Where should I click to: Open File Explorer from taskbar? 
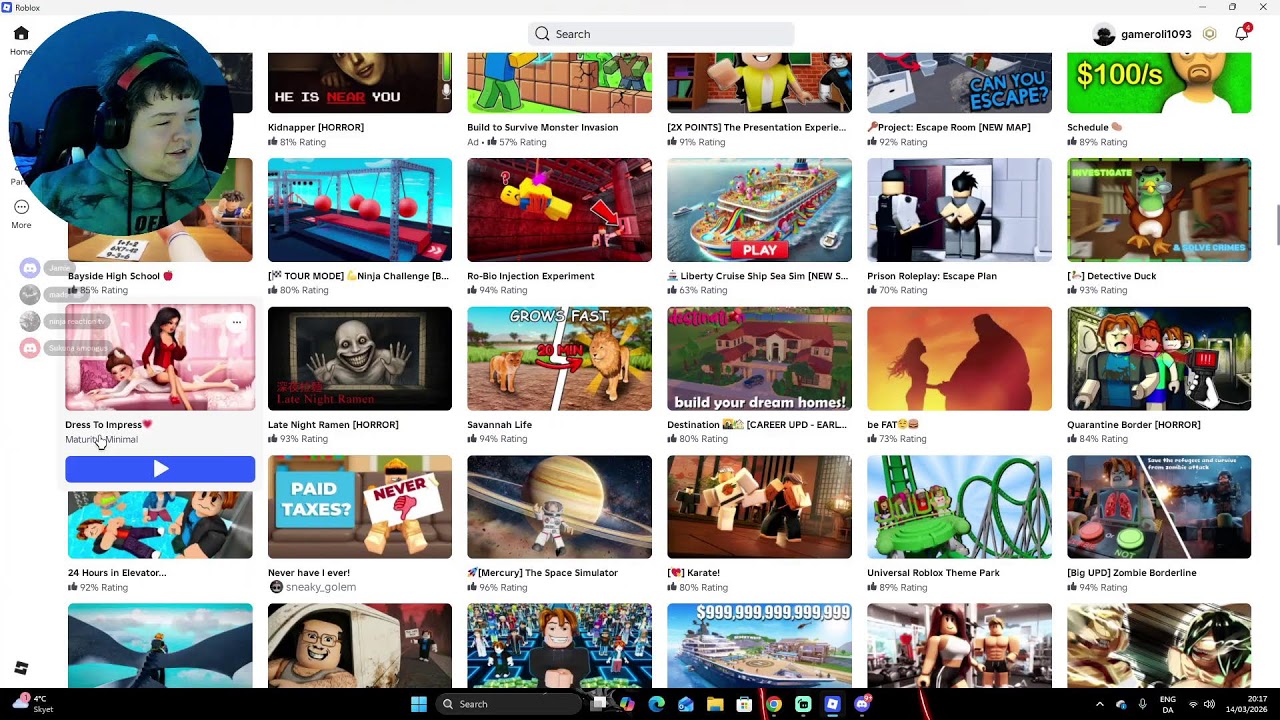click(x=715, y=704)
